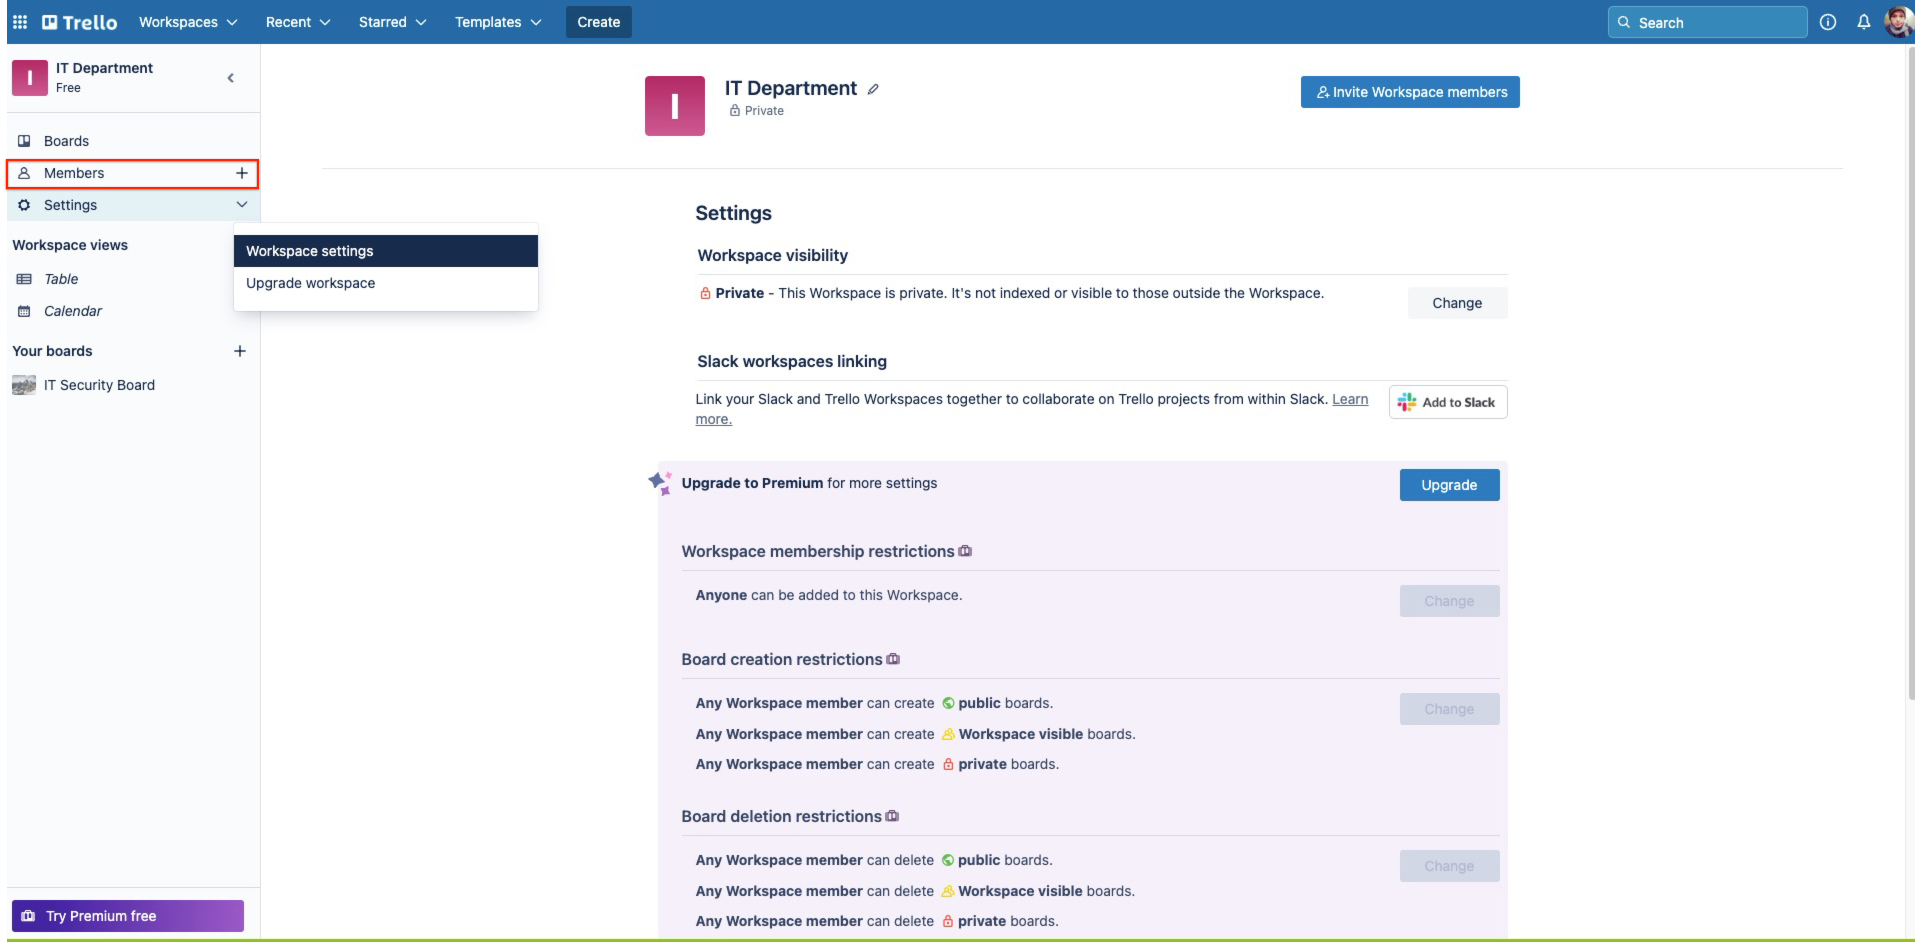Click the 'Upgrade to Premium' text
Screen dimensions: 1915x942
pyautogui.click(x=752, y=483)
